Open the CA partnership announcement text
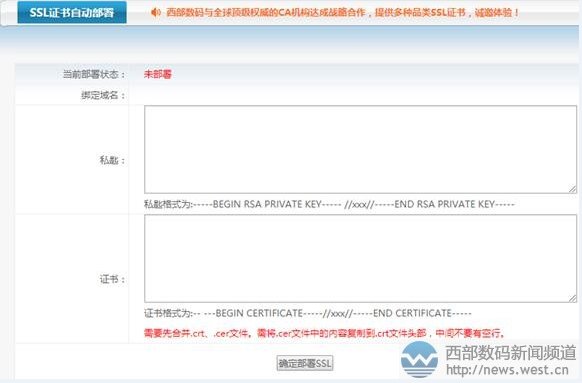Viewport: 582px width, 383px height. (342, 12)
